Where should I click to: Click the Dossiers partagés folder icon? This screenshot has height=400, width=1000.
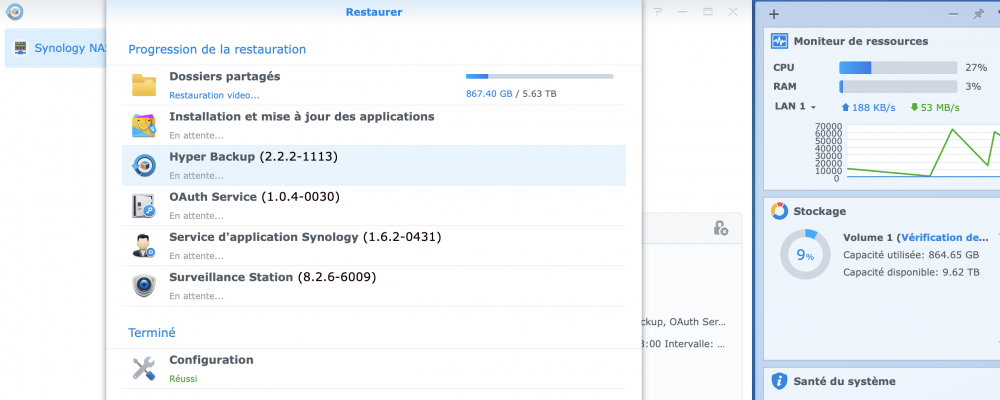[x=143, y=85]
